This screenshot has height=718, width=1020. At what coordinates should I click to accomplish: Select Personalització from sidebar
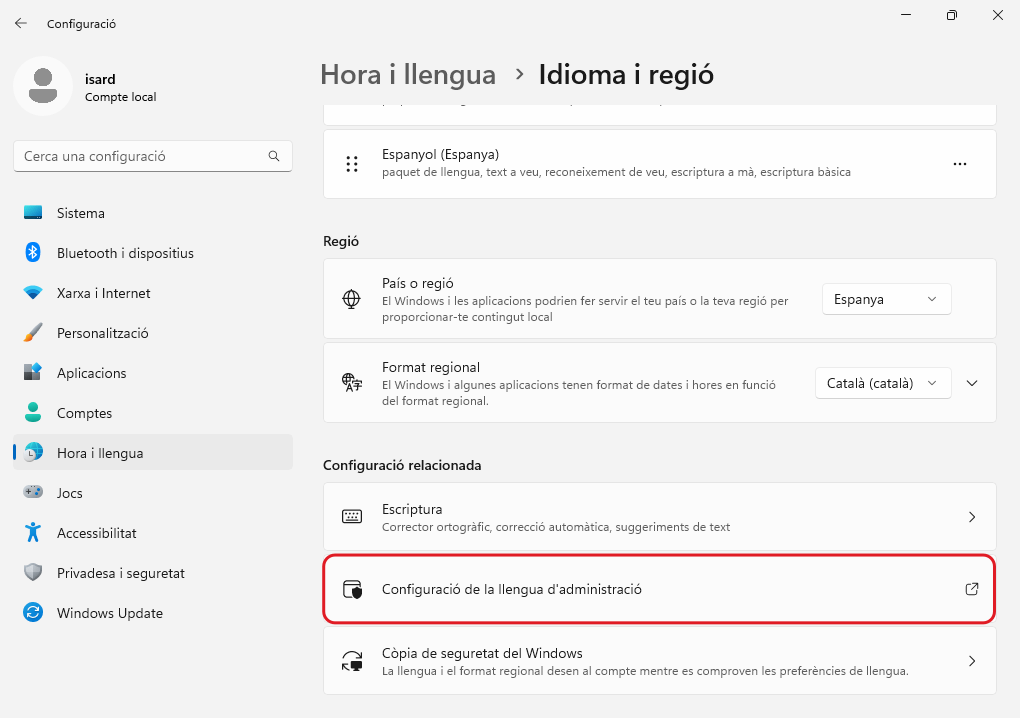coord(102,333)
